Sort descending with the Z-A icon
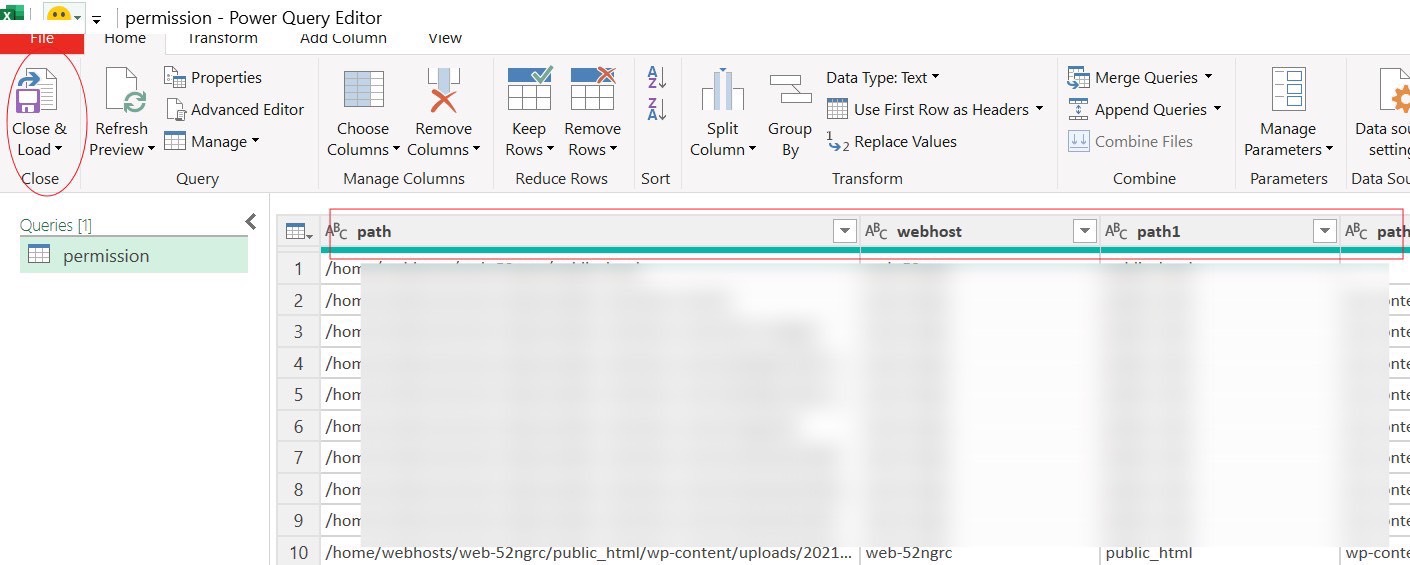The height and width of the screenshot is (565, 1410). click(657, 109)
